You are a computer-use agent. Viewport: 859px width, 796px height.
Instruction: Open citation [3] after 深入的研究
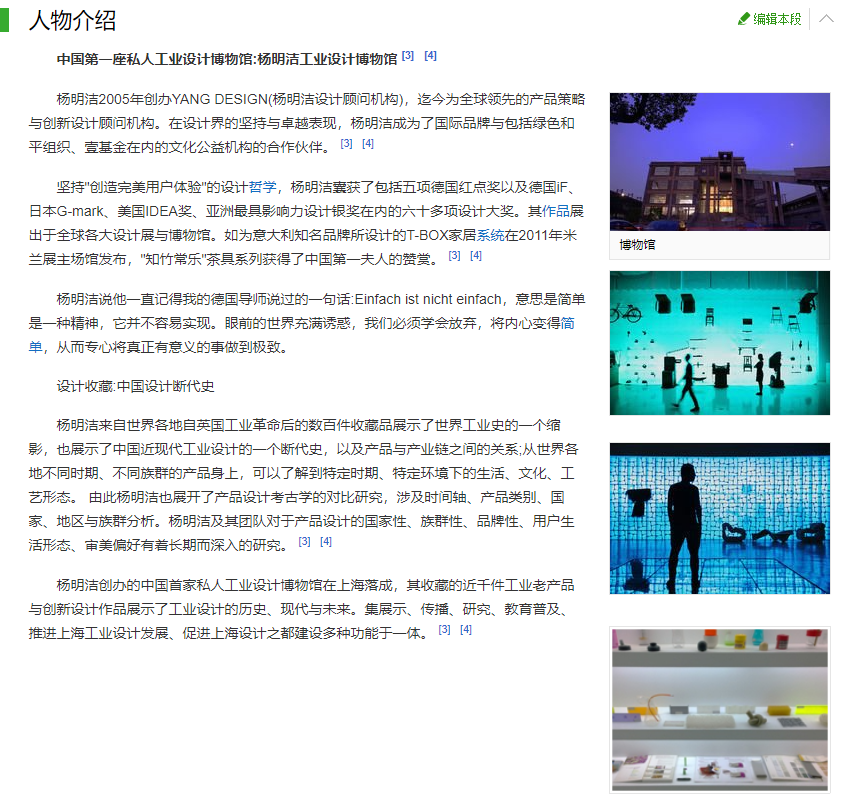click(305, 541)
